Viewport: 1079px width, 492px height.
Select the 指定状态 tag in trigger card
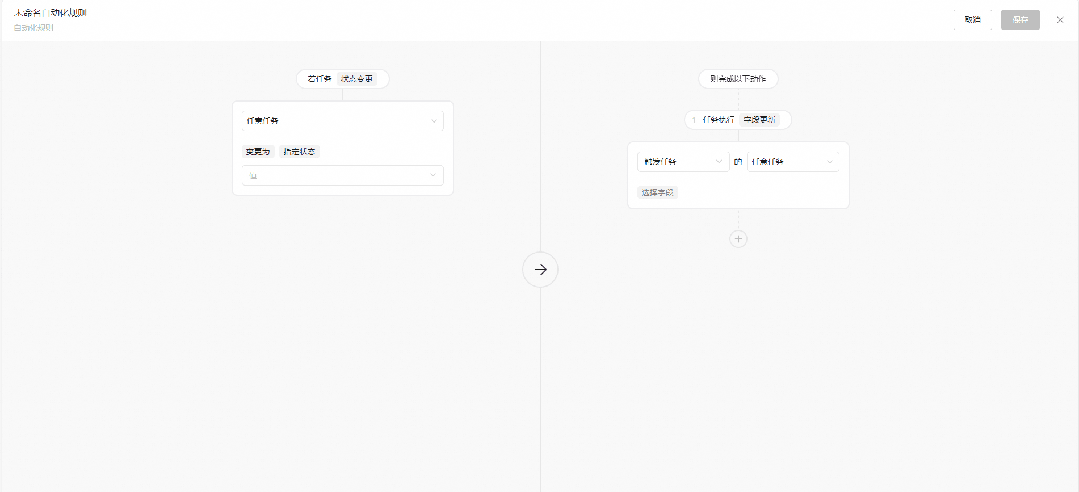pos(298,152)
